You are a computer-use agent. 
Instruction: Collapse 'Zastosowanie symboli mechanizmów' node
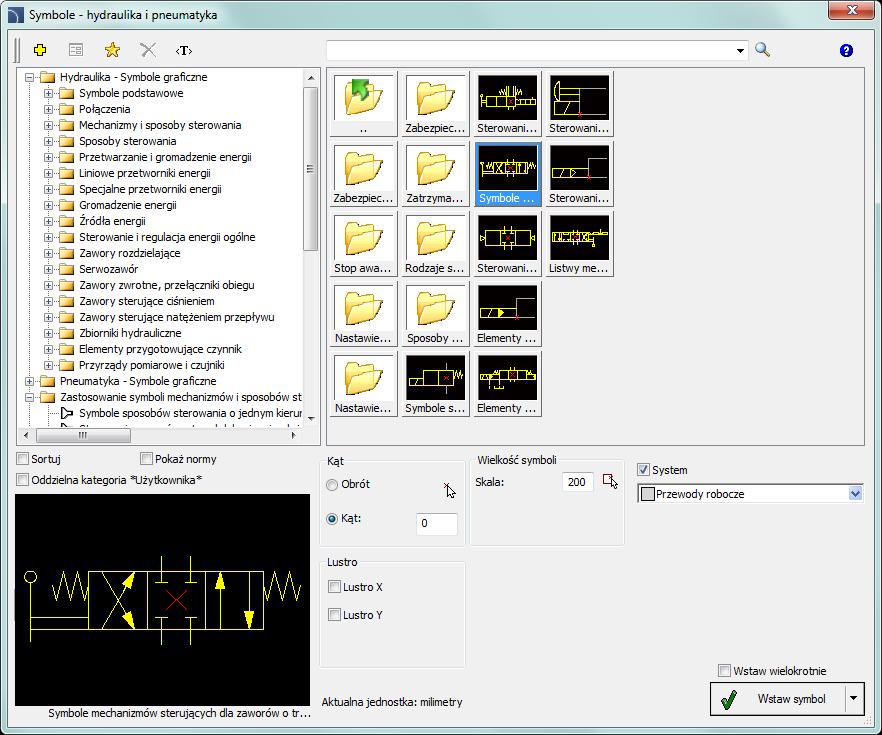(x=29, y=397)
